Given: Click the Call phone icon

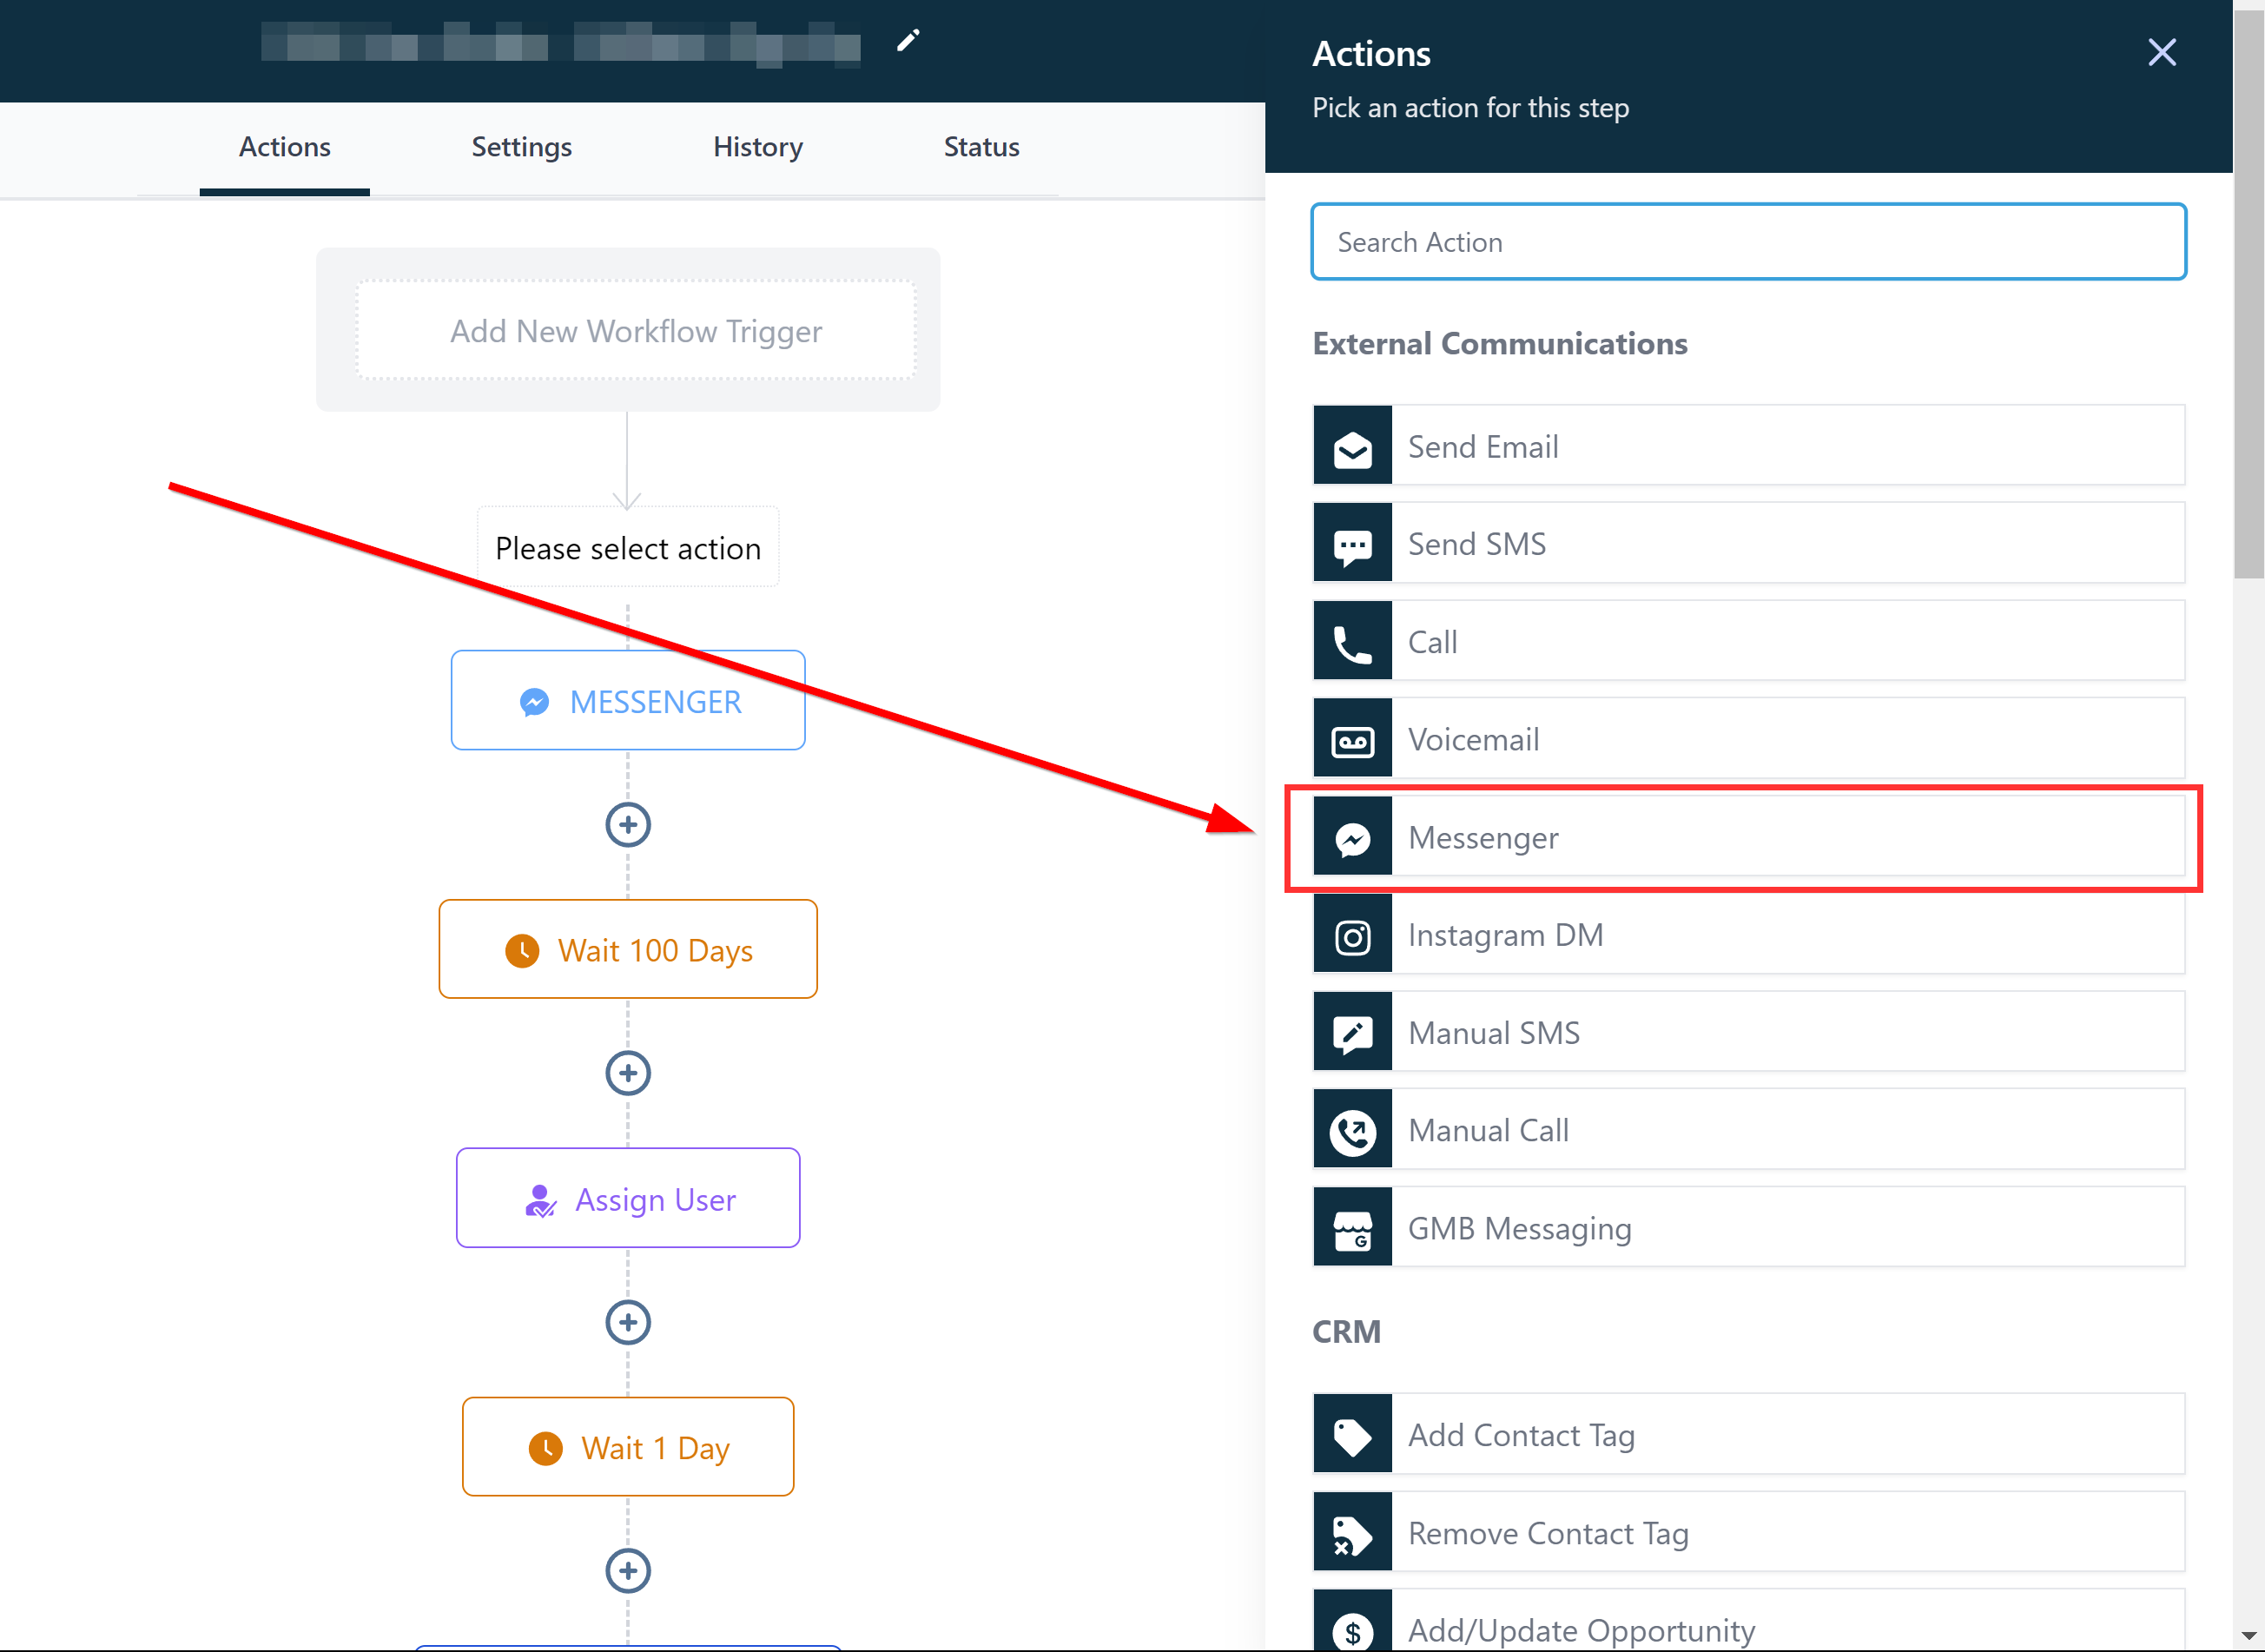Looking at the screenshot, I should pos(1352,642).
